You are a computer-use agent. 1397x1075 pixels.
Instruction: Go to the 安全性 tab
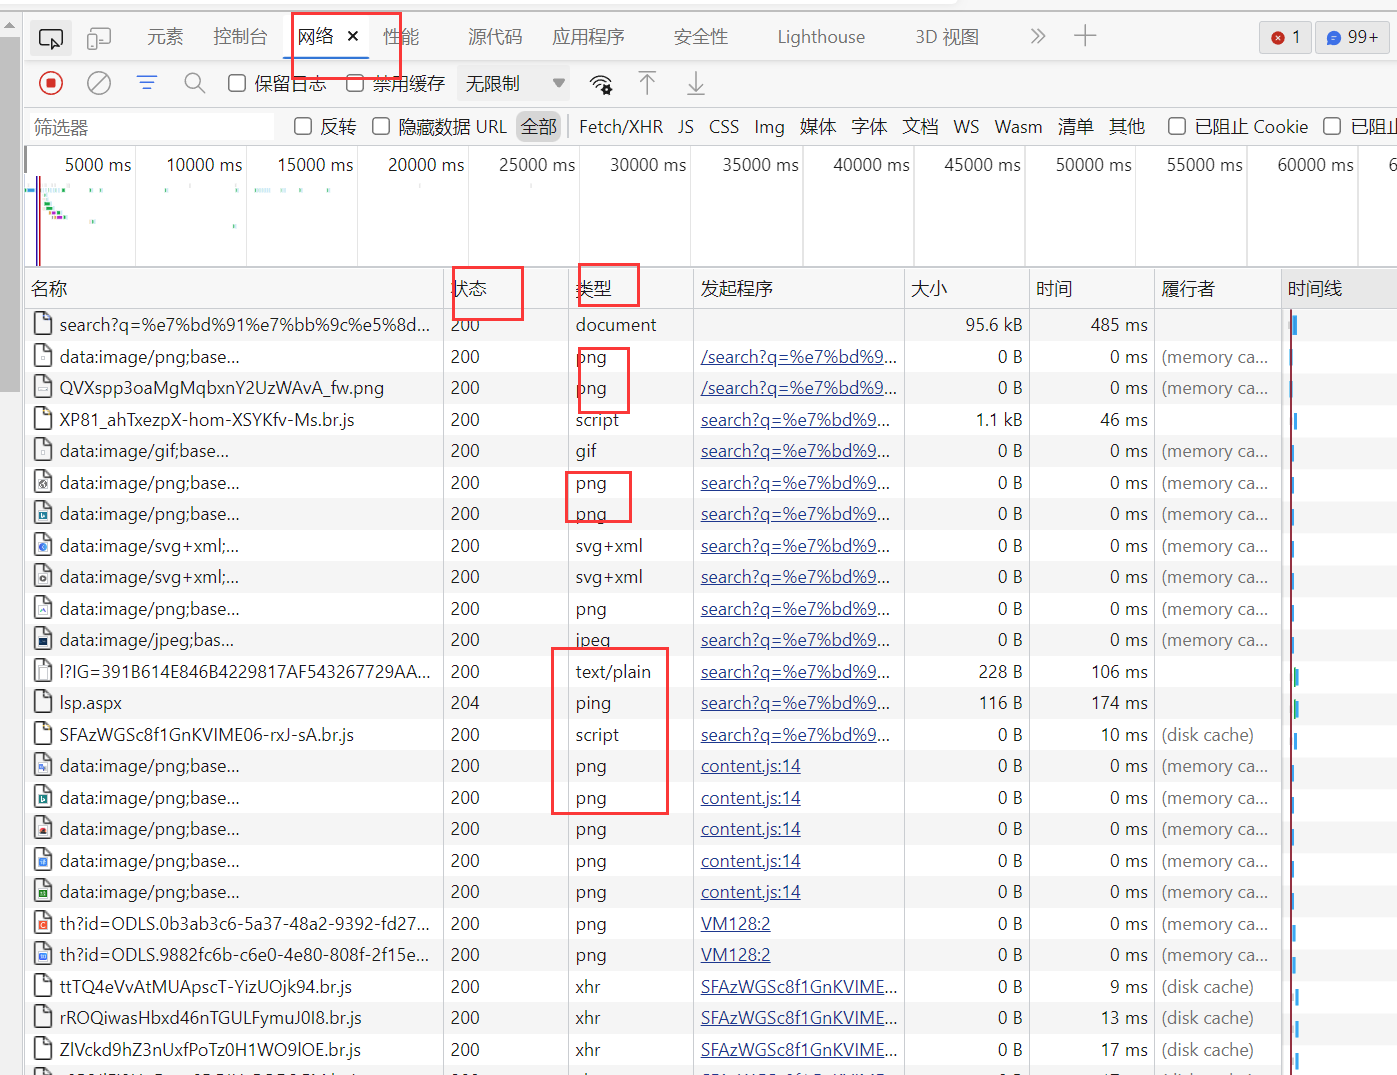point(701,37)
